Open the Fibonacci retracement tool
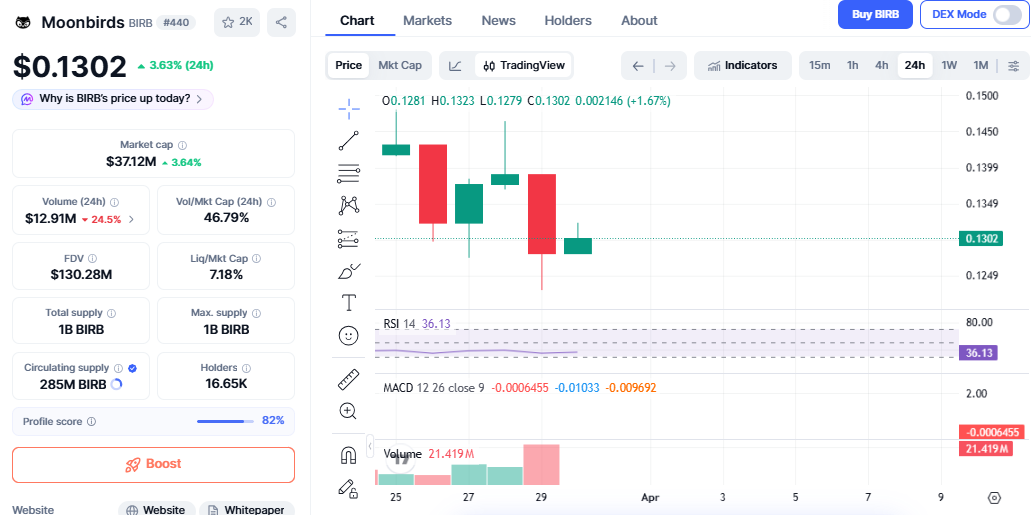 [x=348, y=173]
